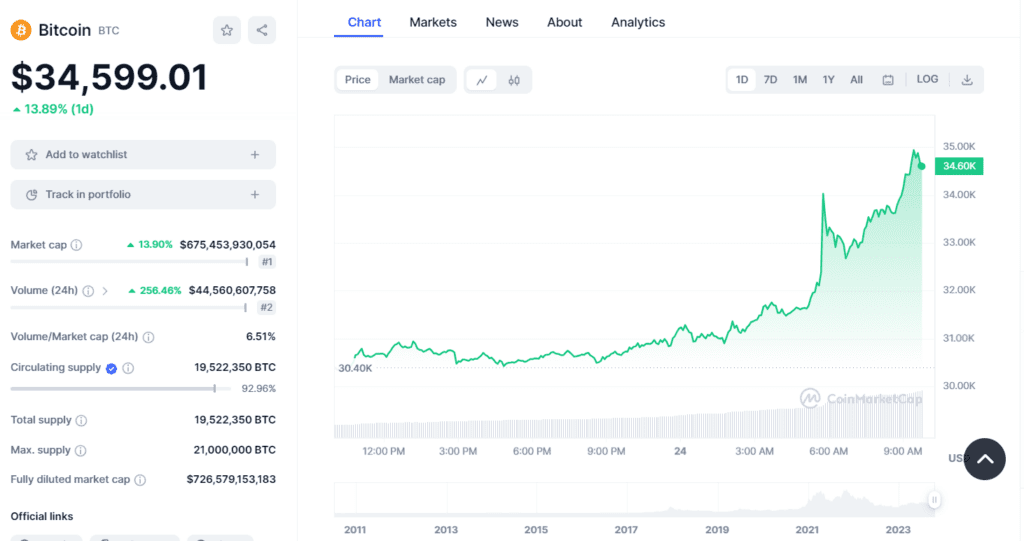Open the calendar date range picker
This screenshot has height=541, width=1024.
pos(888,80)
